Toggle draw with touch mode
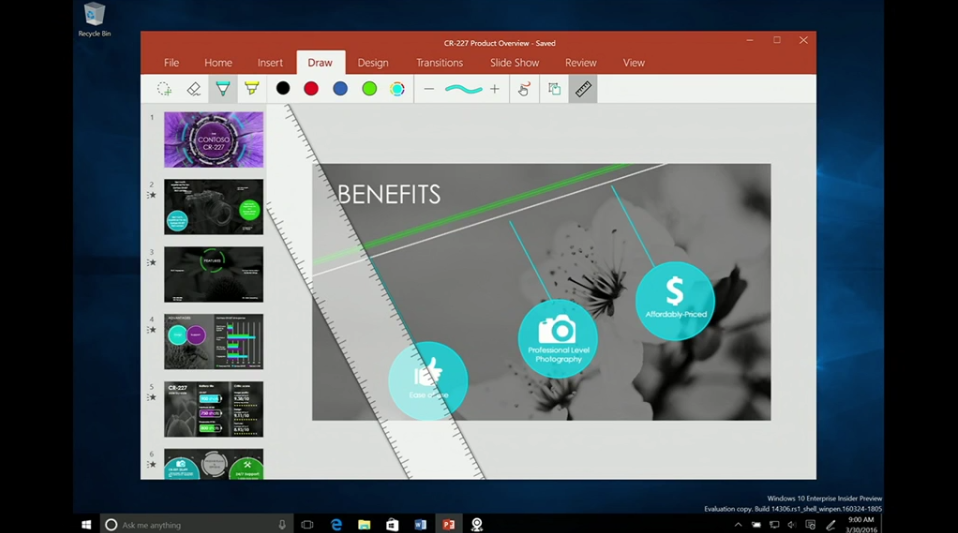 (x=524, y=89)
